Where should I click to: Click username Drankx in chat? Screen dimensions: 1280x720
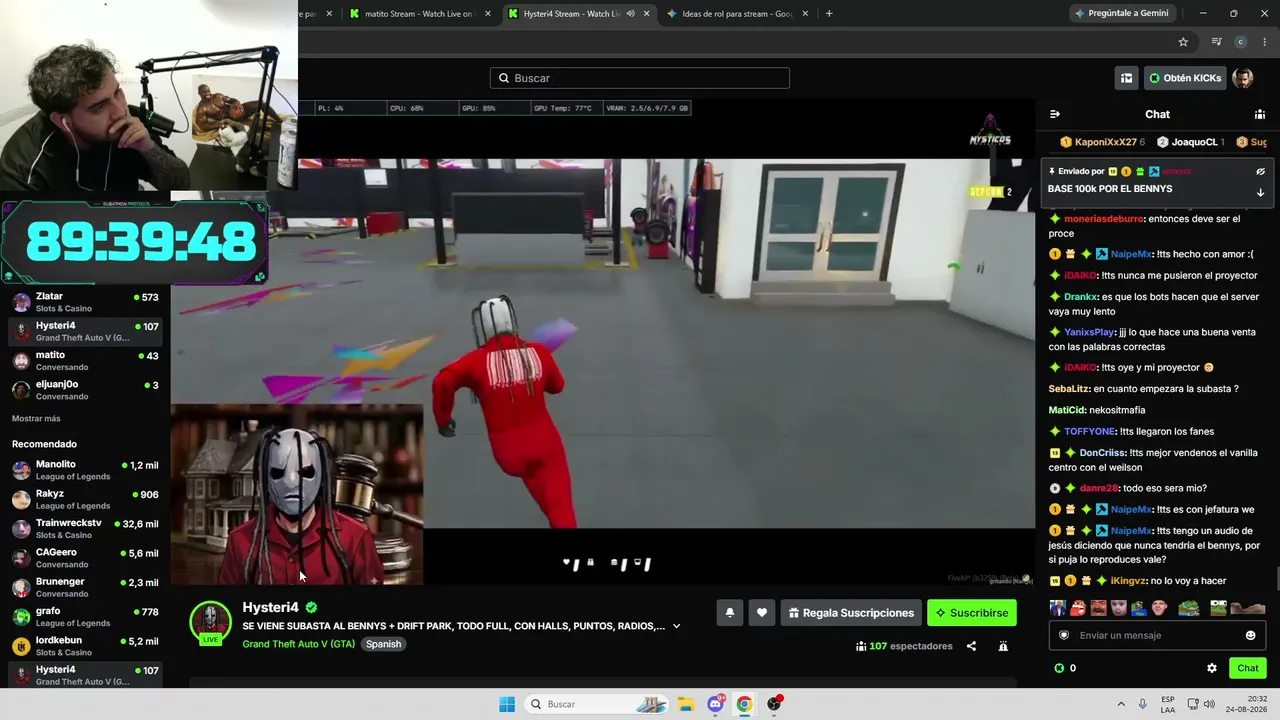click(x=1081, y=296)
